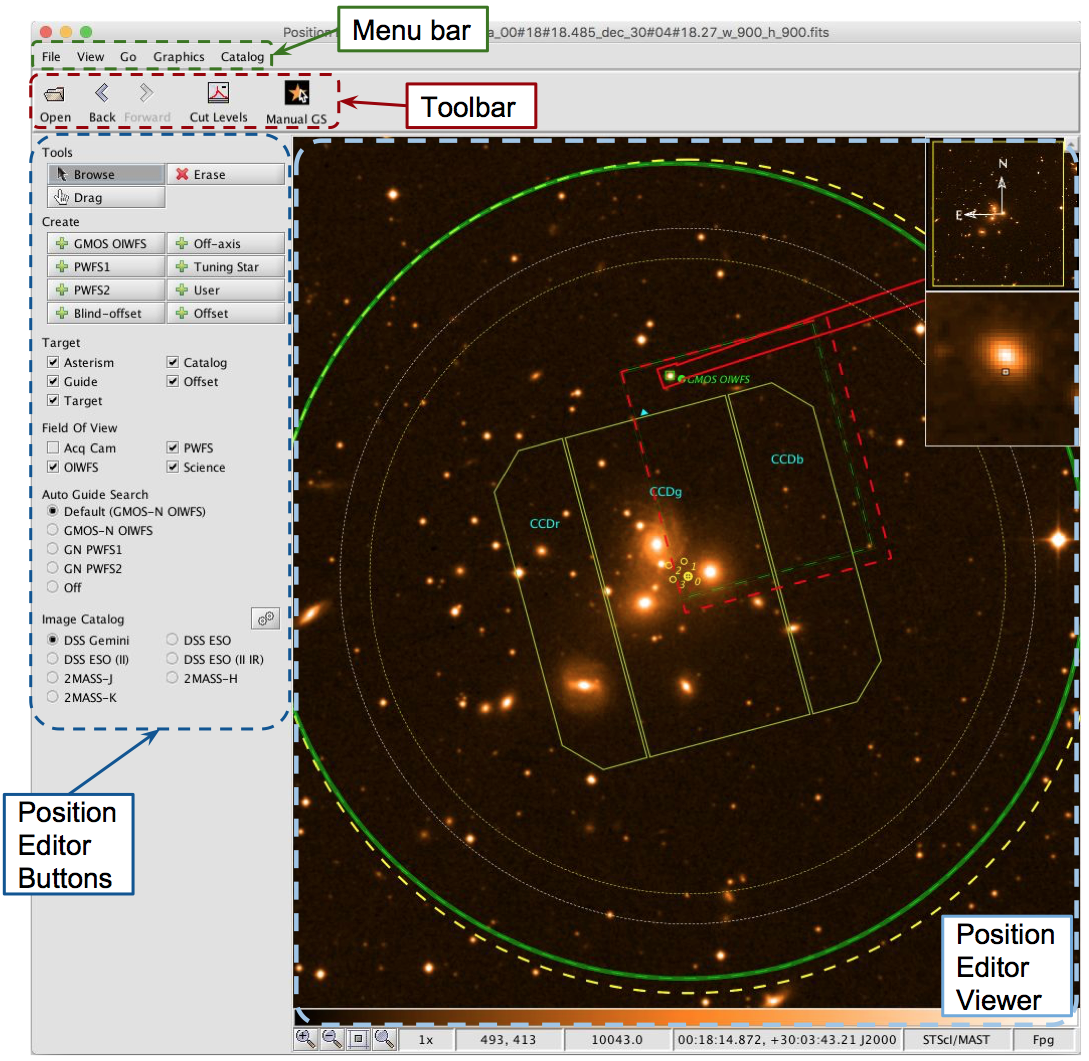Select the Browse tool
This screenshot has height=1061, width=1089.
(x=106, y=174)
